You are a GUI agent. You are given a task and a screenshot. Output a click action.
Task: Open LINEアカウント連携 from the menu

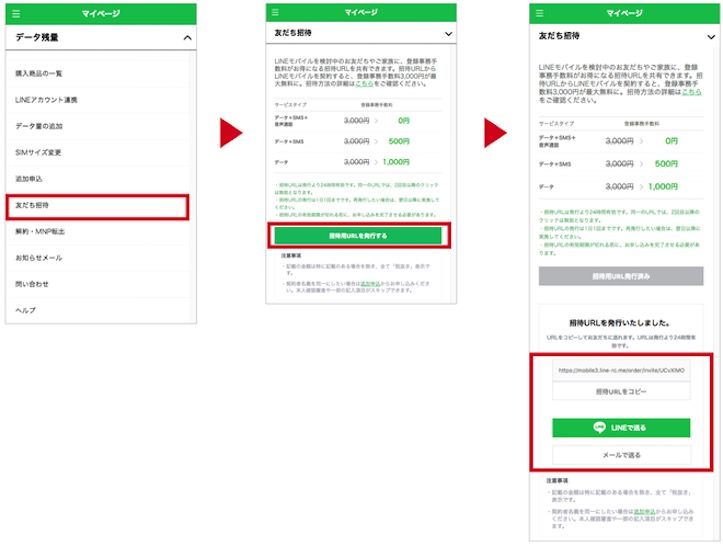[46, 101]
